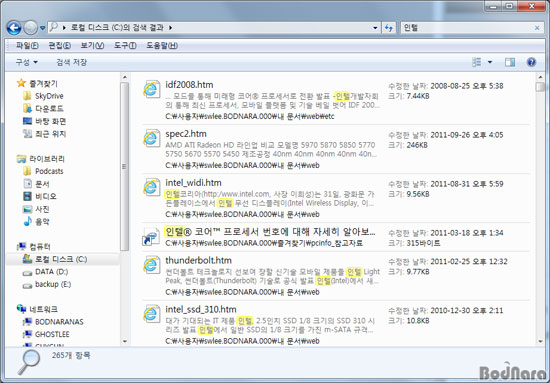550x383 pixels.
Task: Select the intel_ssd_310.htm file name
Action: 201,309
